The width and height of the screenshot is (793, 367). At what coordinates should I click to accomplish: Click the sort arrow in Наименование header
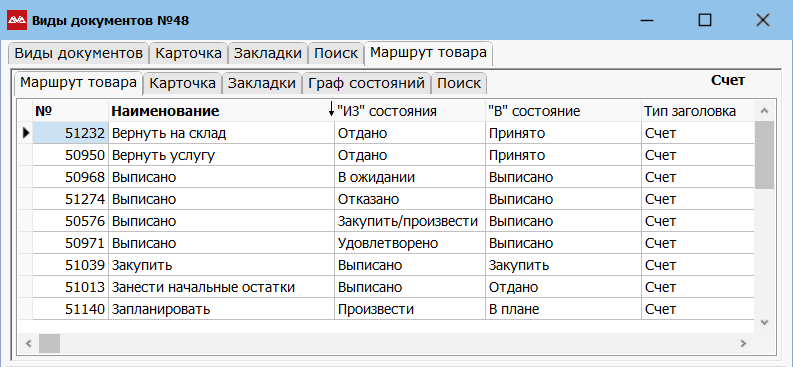(331, 110)
